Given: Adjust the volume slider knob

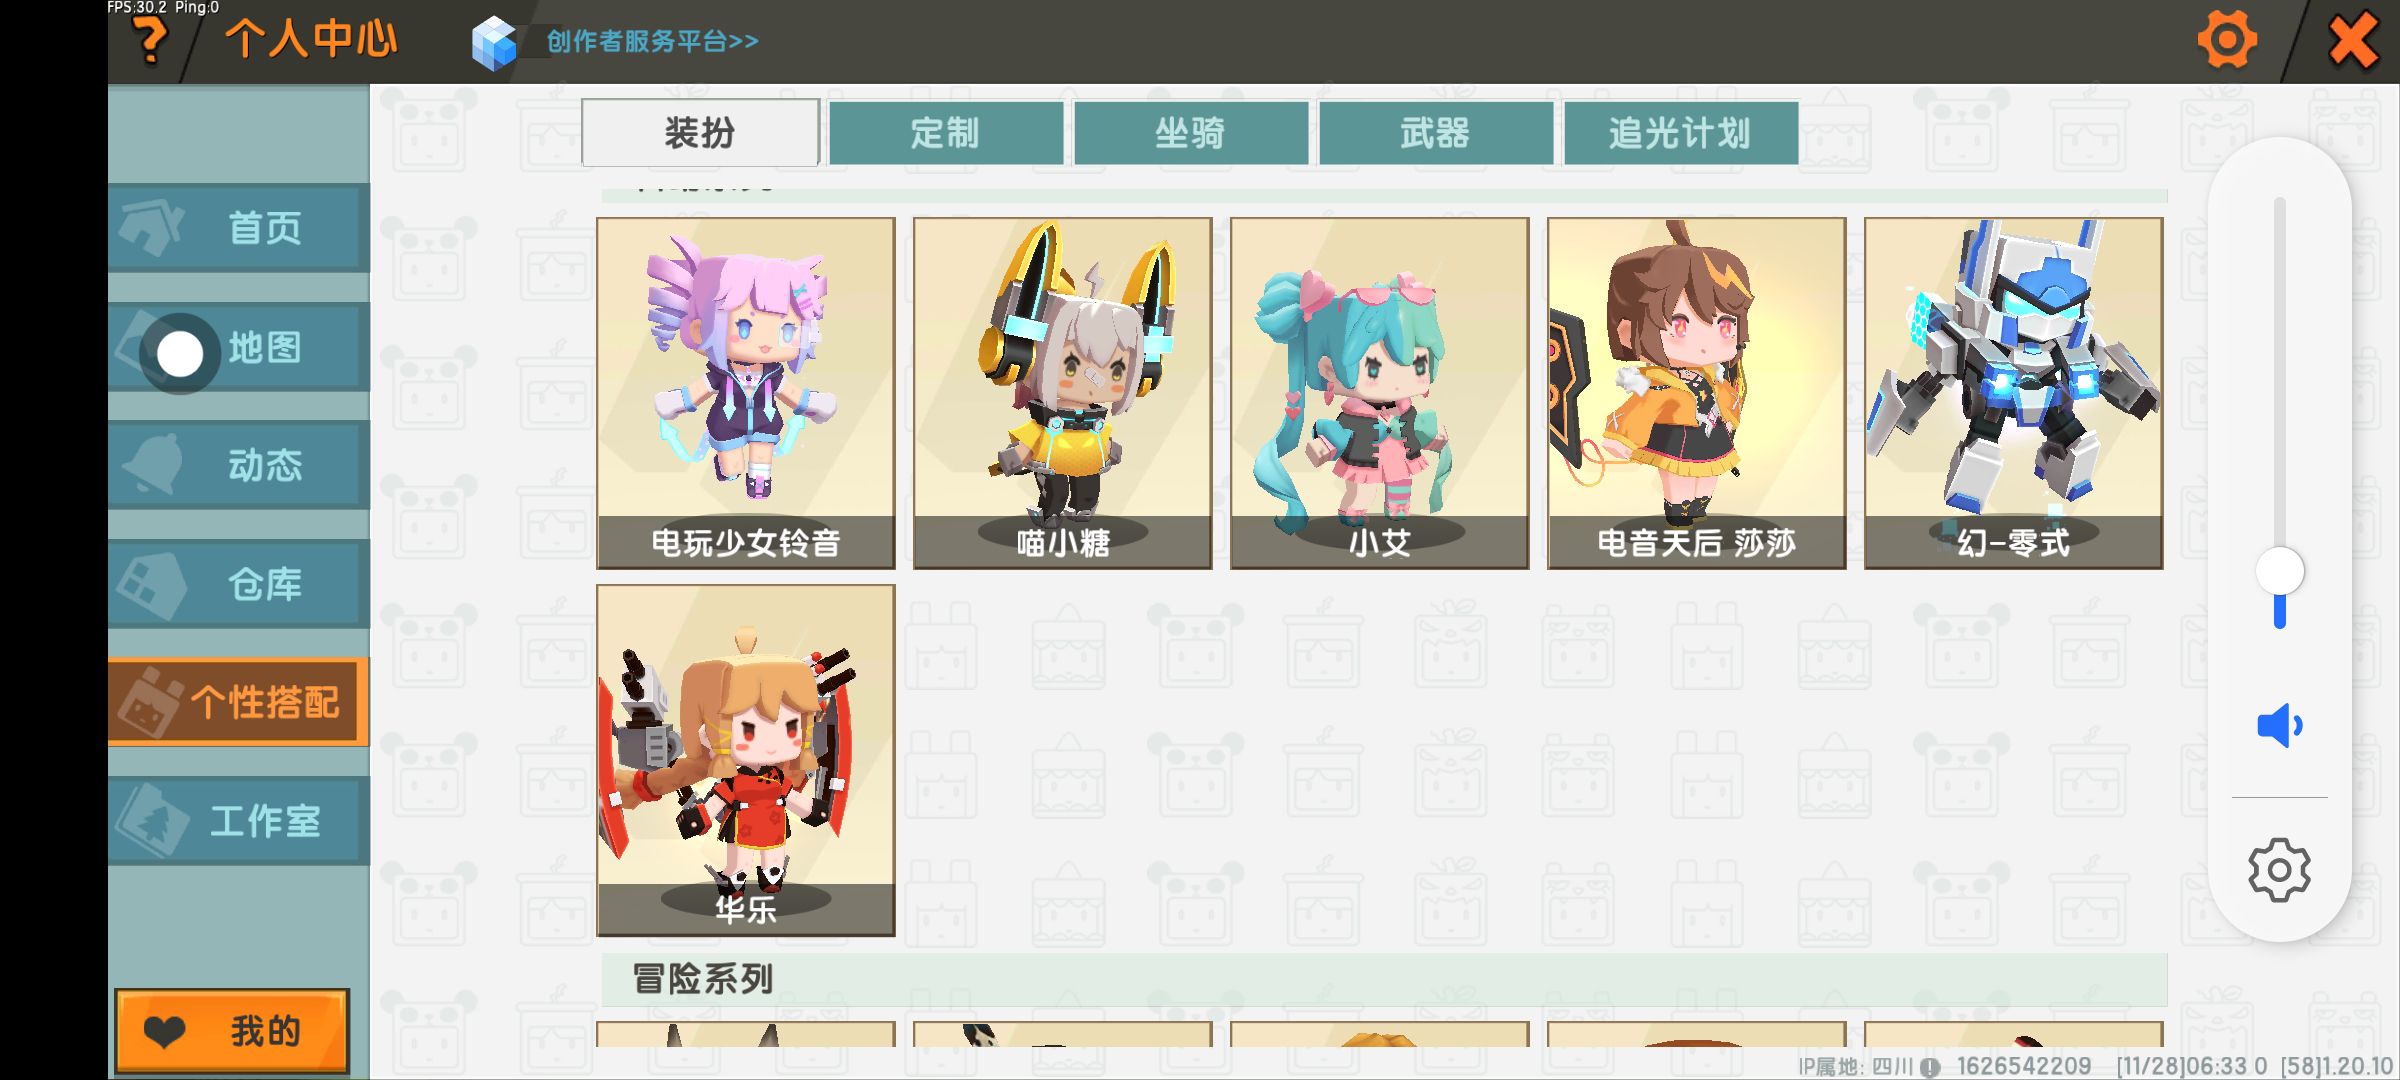Looking at the screenshot, I should (2280, 572).
